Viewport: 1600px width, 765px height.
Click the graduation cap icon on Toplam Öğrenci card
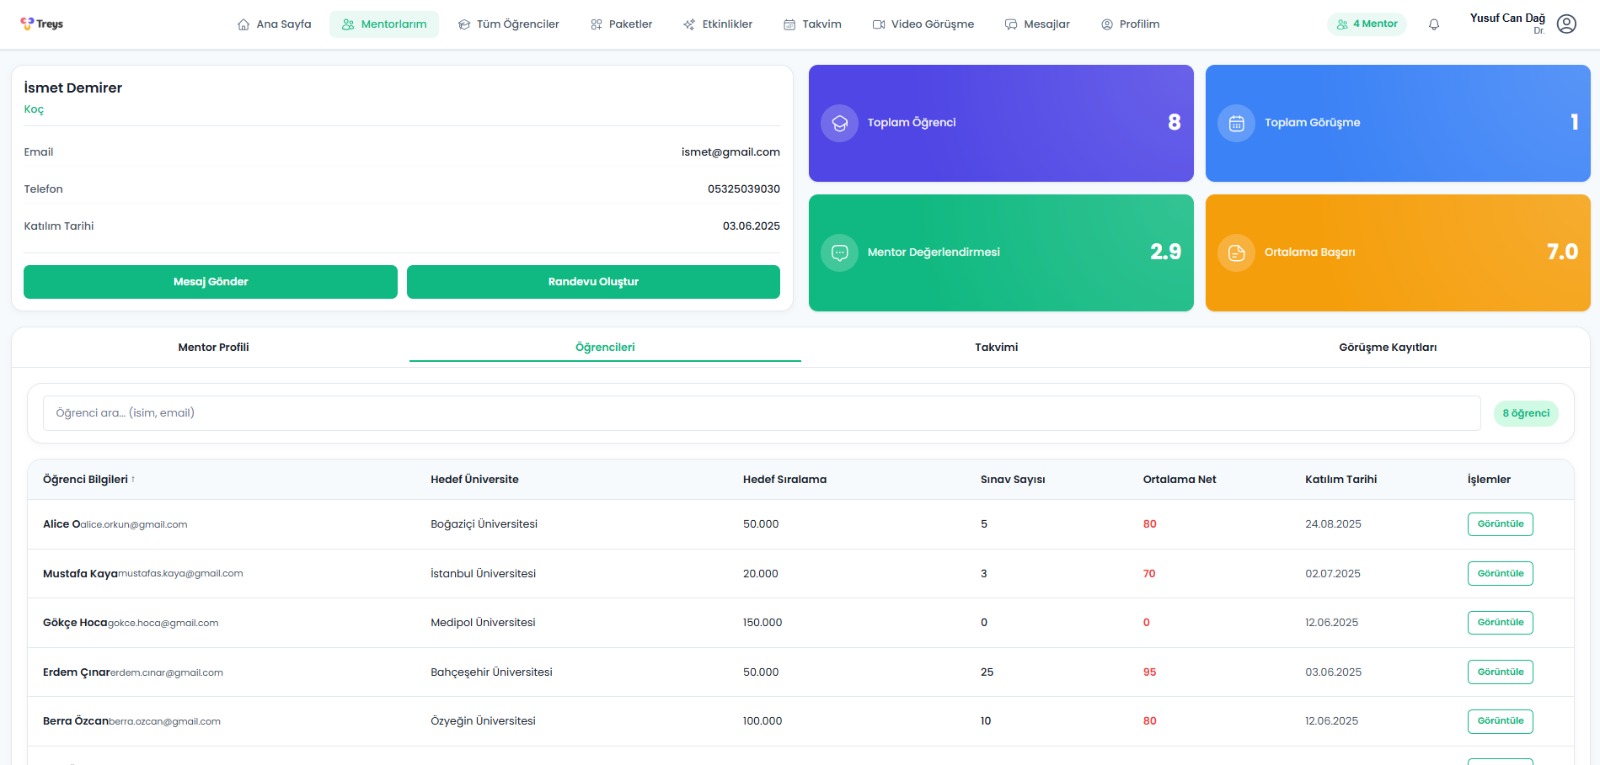tap(840, 123)
